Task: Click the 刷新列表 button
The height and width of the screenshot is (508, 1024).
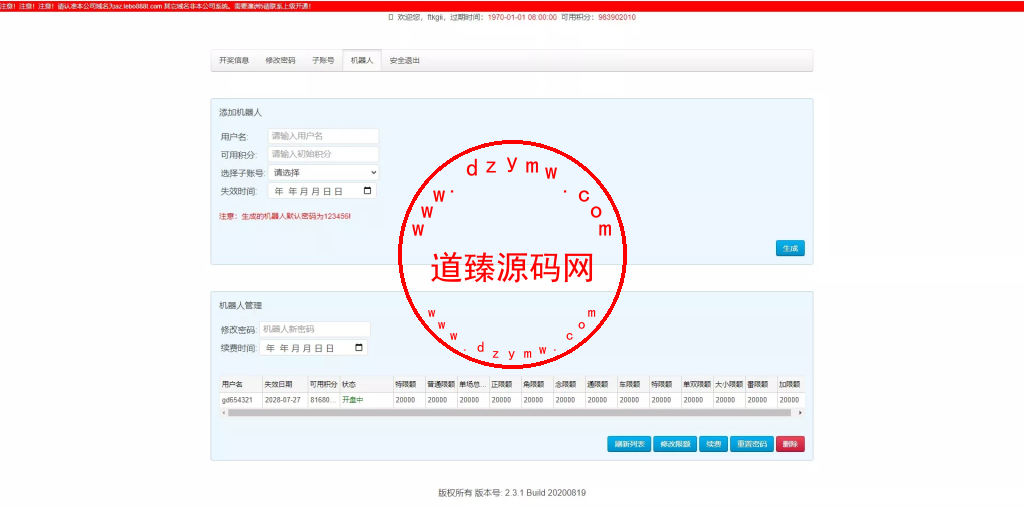Action: point(629,444)
